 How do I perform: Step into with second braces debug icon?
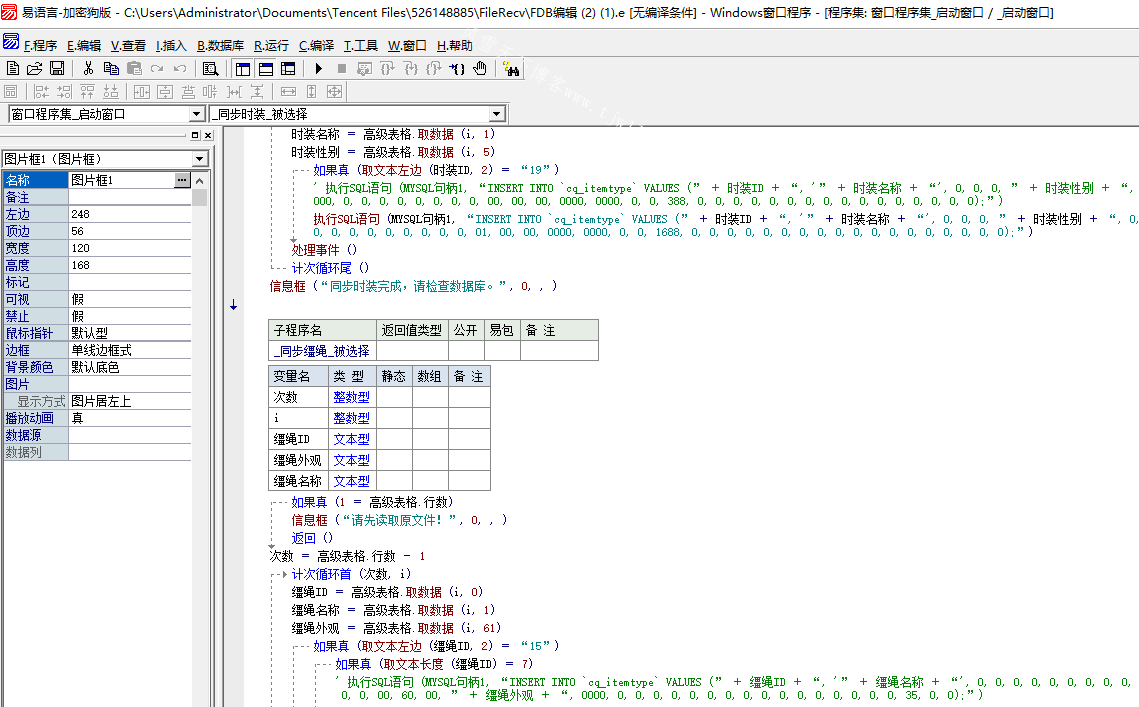point(411,68)
